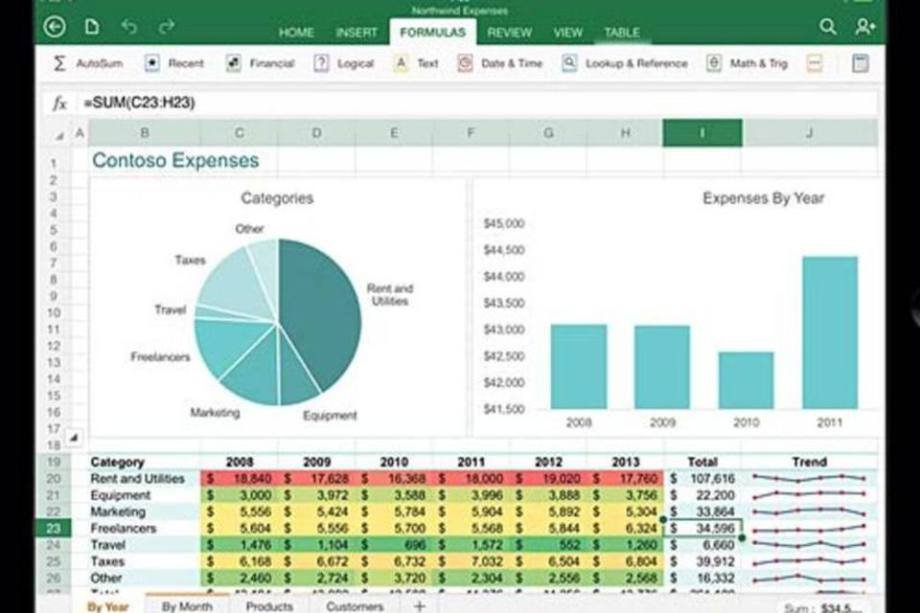Select the By Year sheet tab
This screenshot has width=920, height=613.
(108, 605)
